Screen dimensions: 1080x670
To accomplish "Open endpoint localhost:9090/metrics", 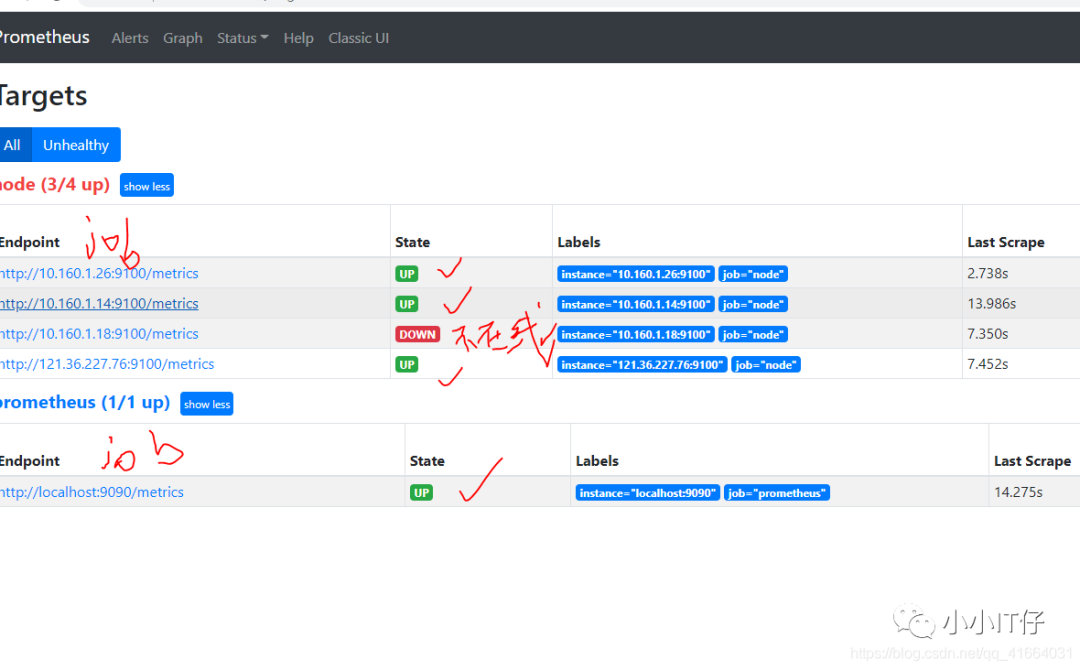I will (92, 492).
